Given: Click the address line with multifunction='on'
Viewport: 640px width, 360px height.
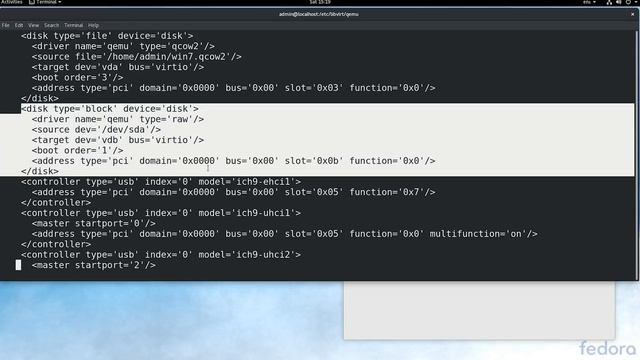Looking at the screenshot, I should coord(284,233).
